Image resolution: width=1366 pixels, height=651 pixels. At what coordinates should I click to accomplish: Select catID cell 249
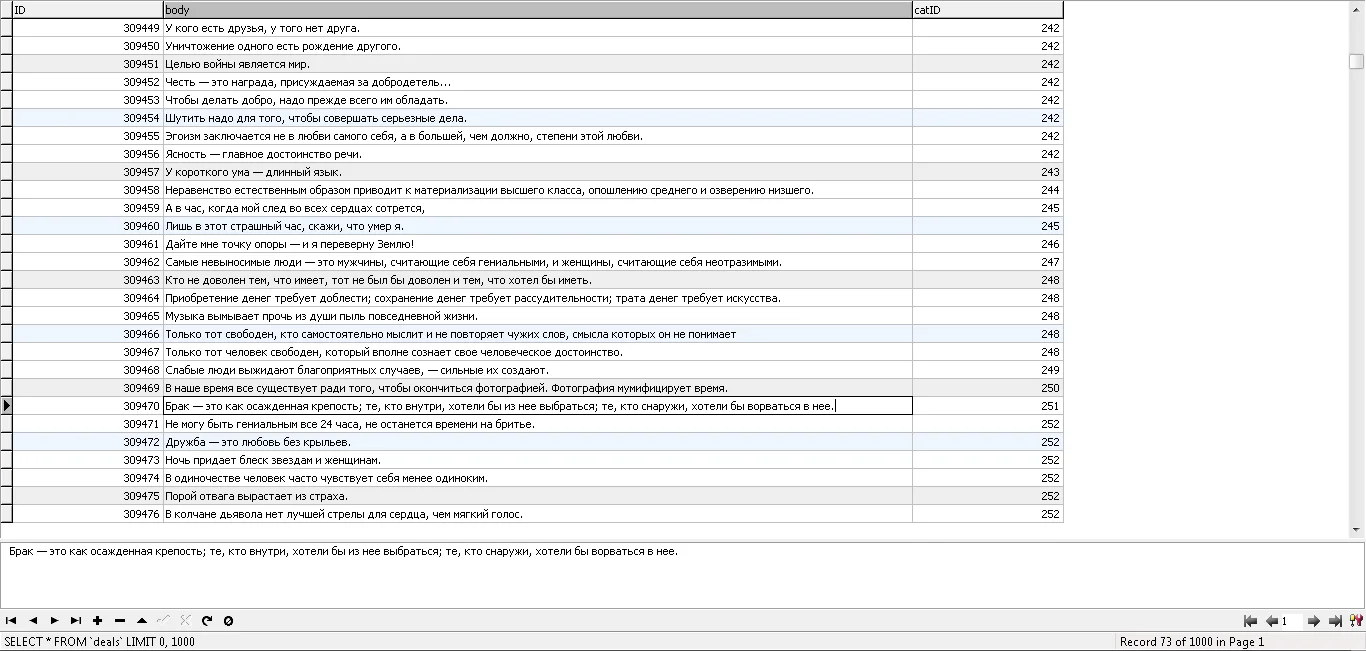(x=988, y=370)
